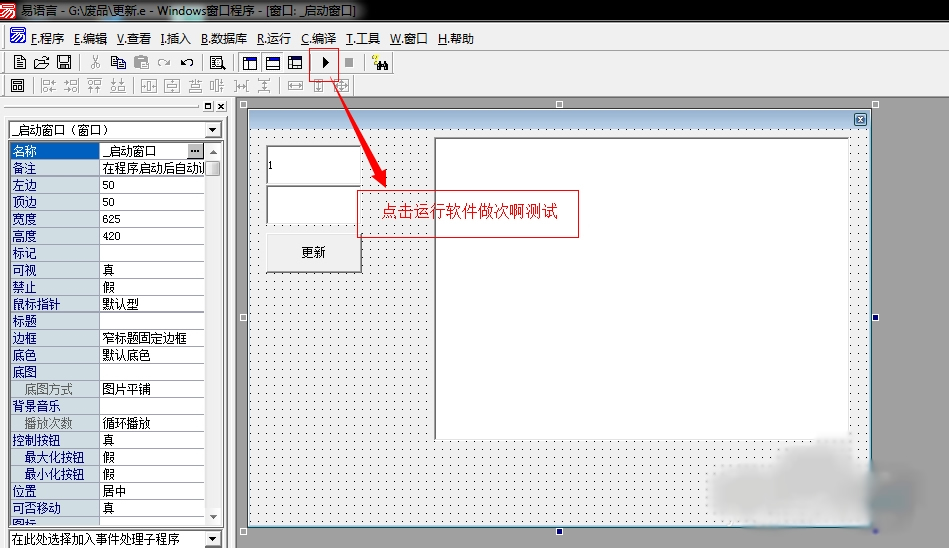
Task: Create a new file from the toolbar
Action: [x=19, y=62]
